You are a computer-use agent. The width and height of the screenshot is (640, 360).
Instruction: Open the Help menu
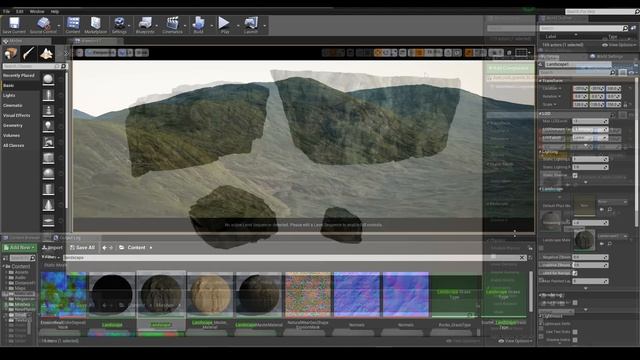[55, 12]
